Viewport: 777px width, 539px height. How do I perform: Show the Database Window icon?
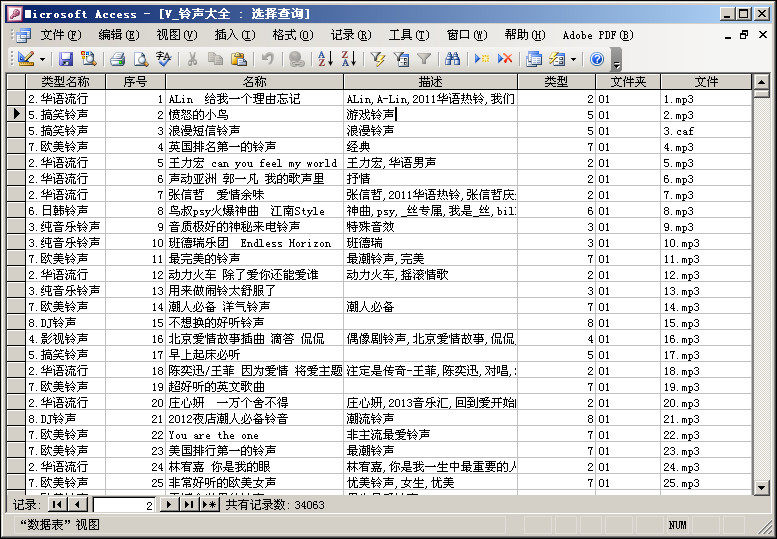tap(534, 59)
